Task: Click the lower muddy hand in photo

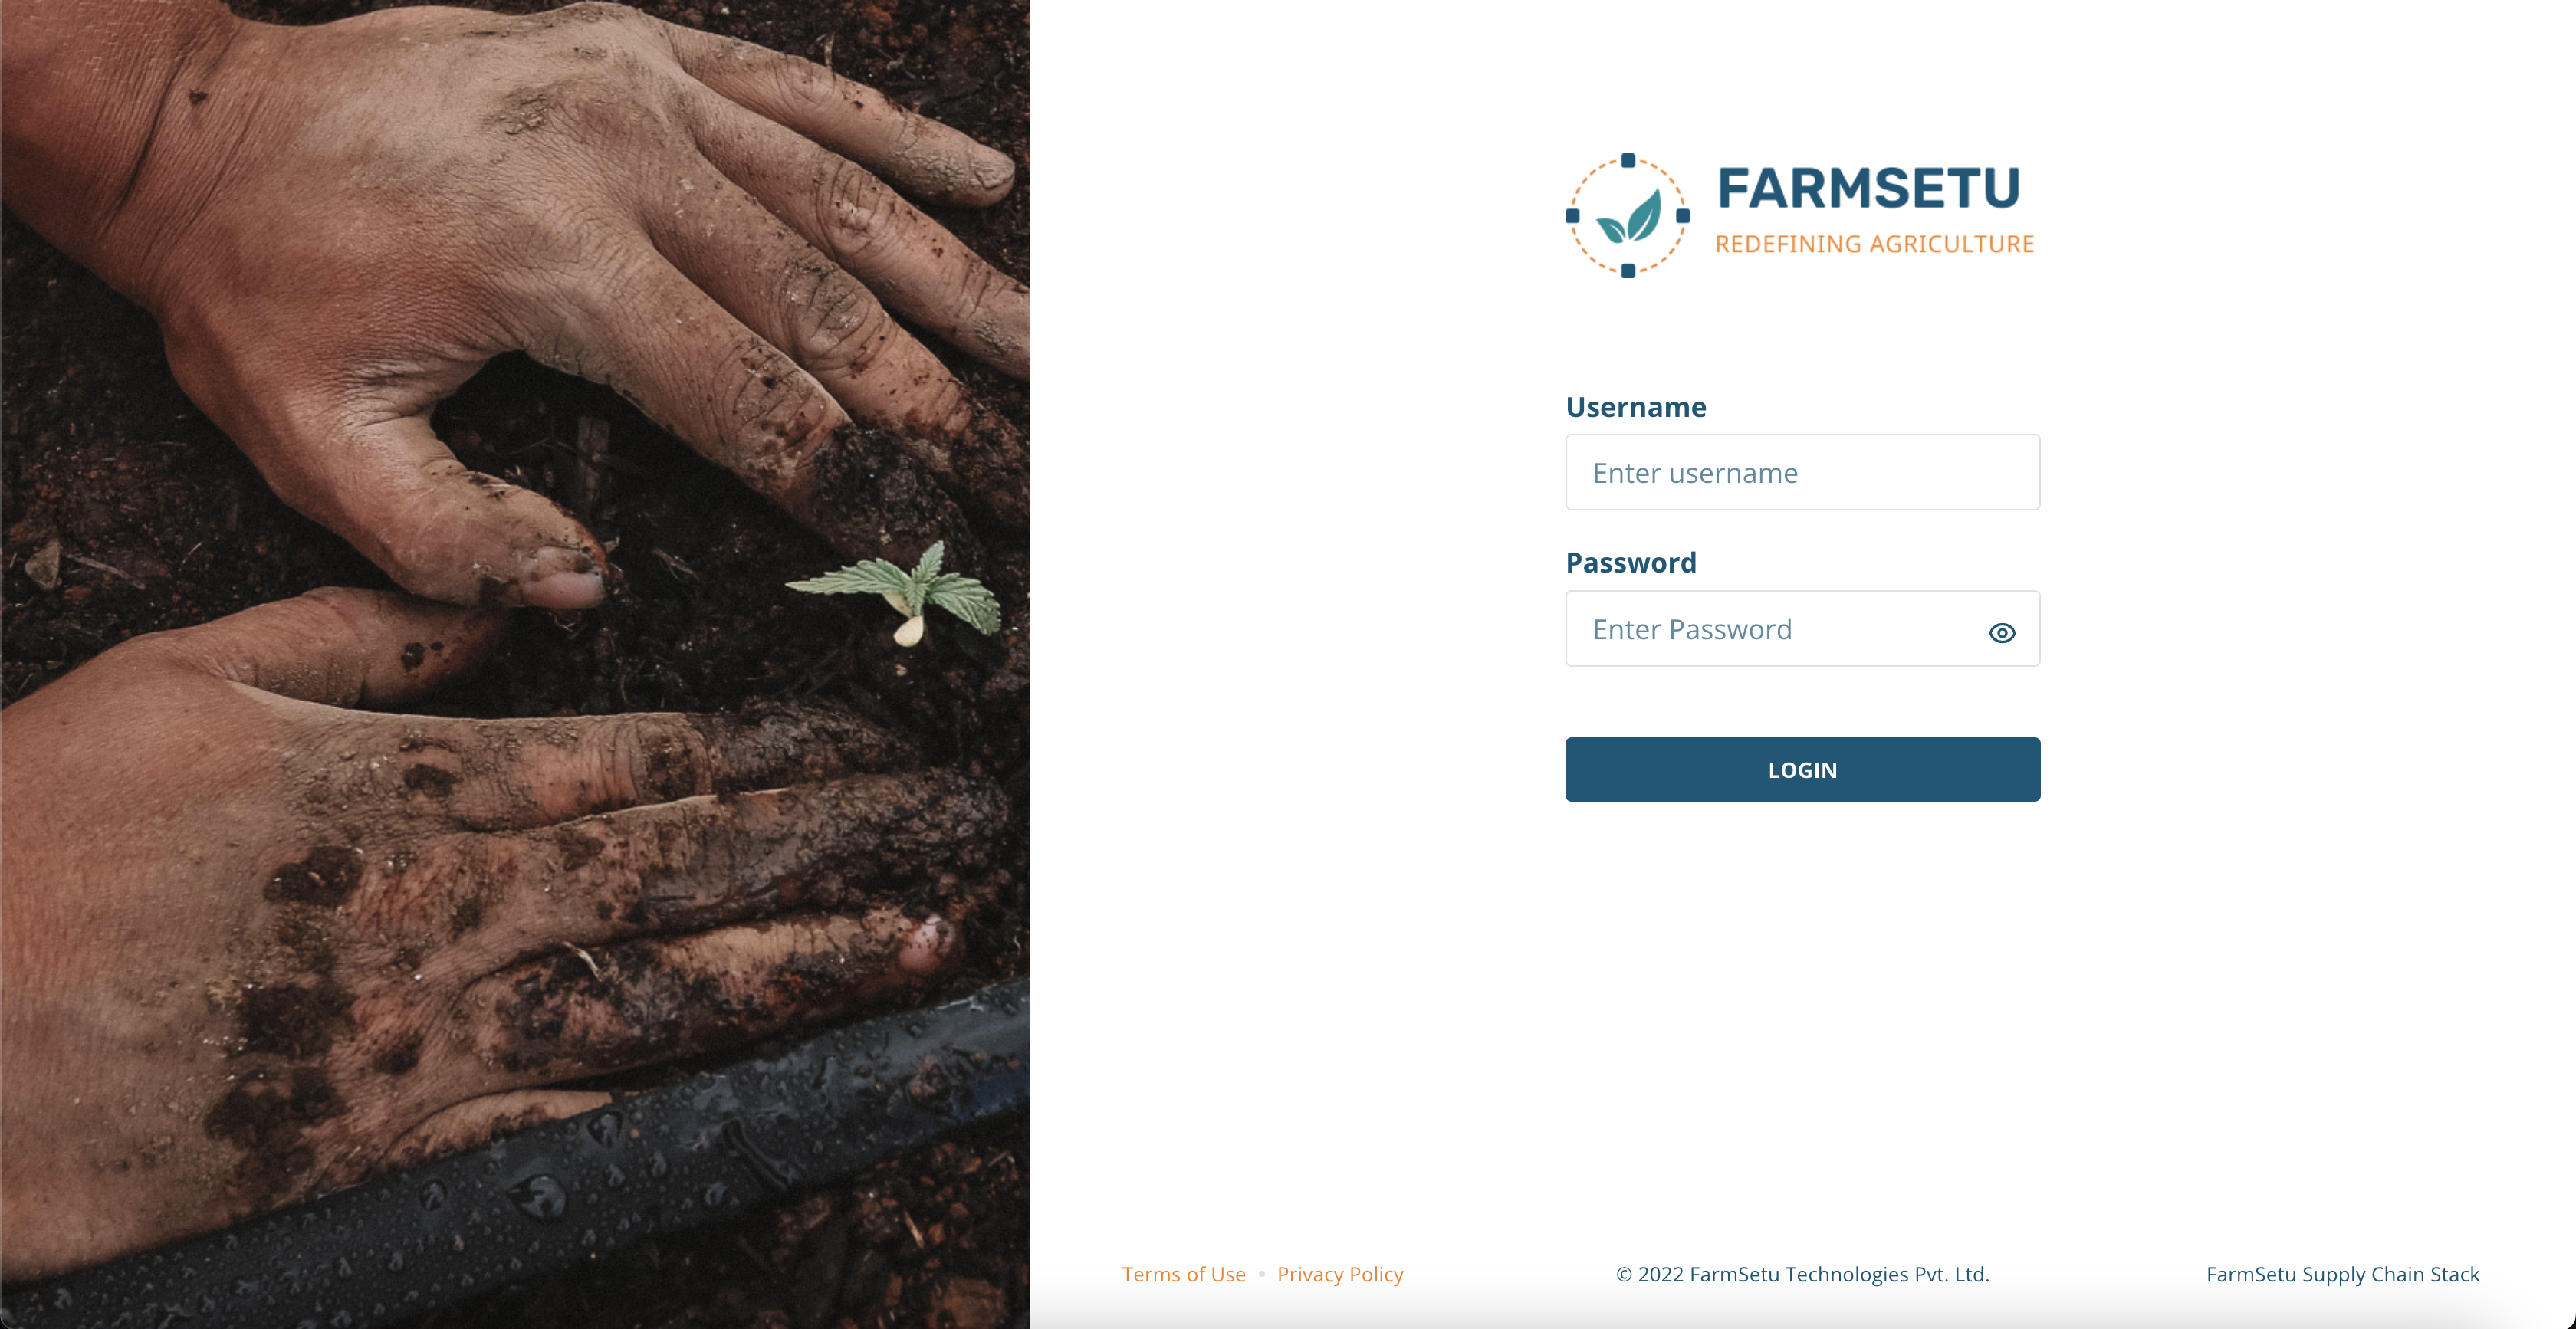Action: (450, 900)
